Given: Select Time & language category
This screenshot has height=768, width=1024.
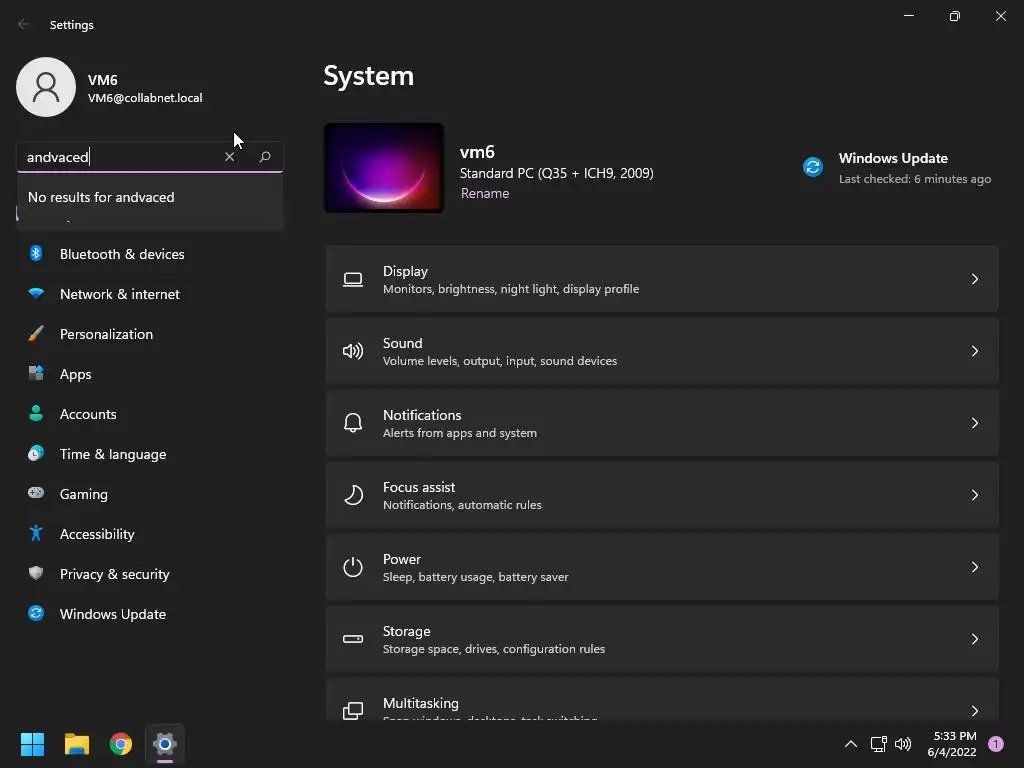Looking at the screenshot, I should tap(150, 454).
